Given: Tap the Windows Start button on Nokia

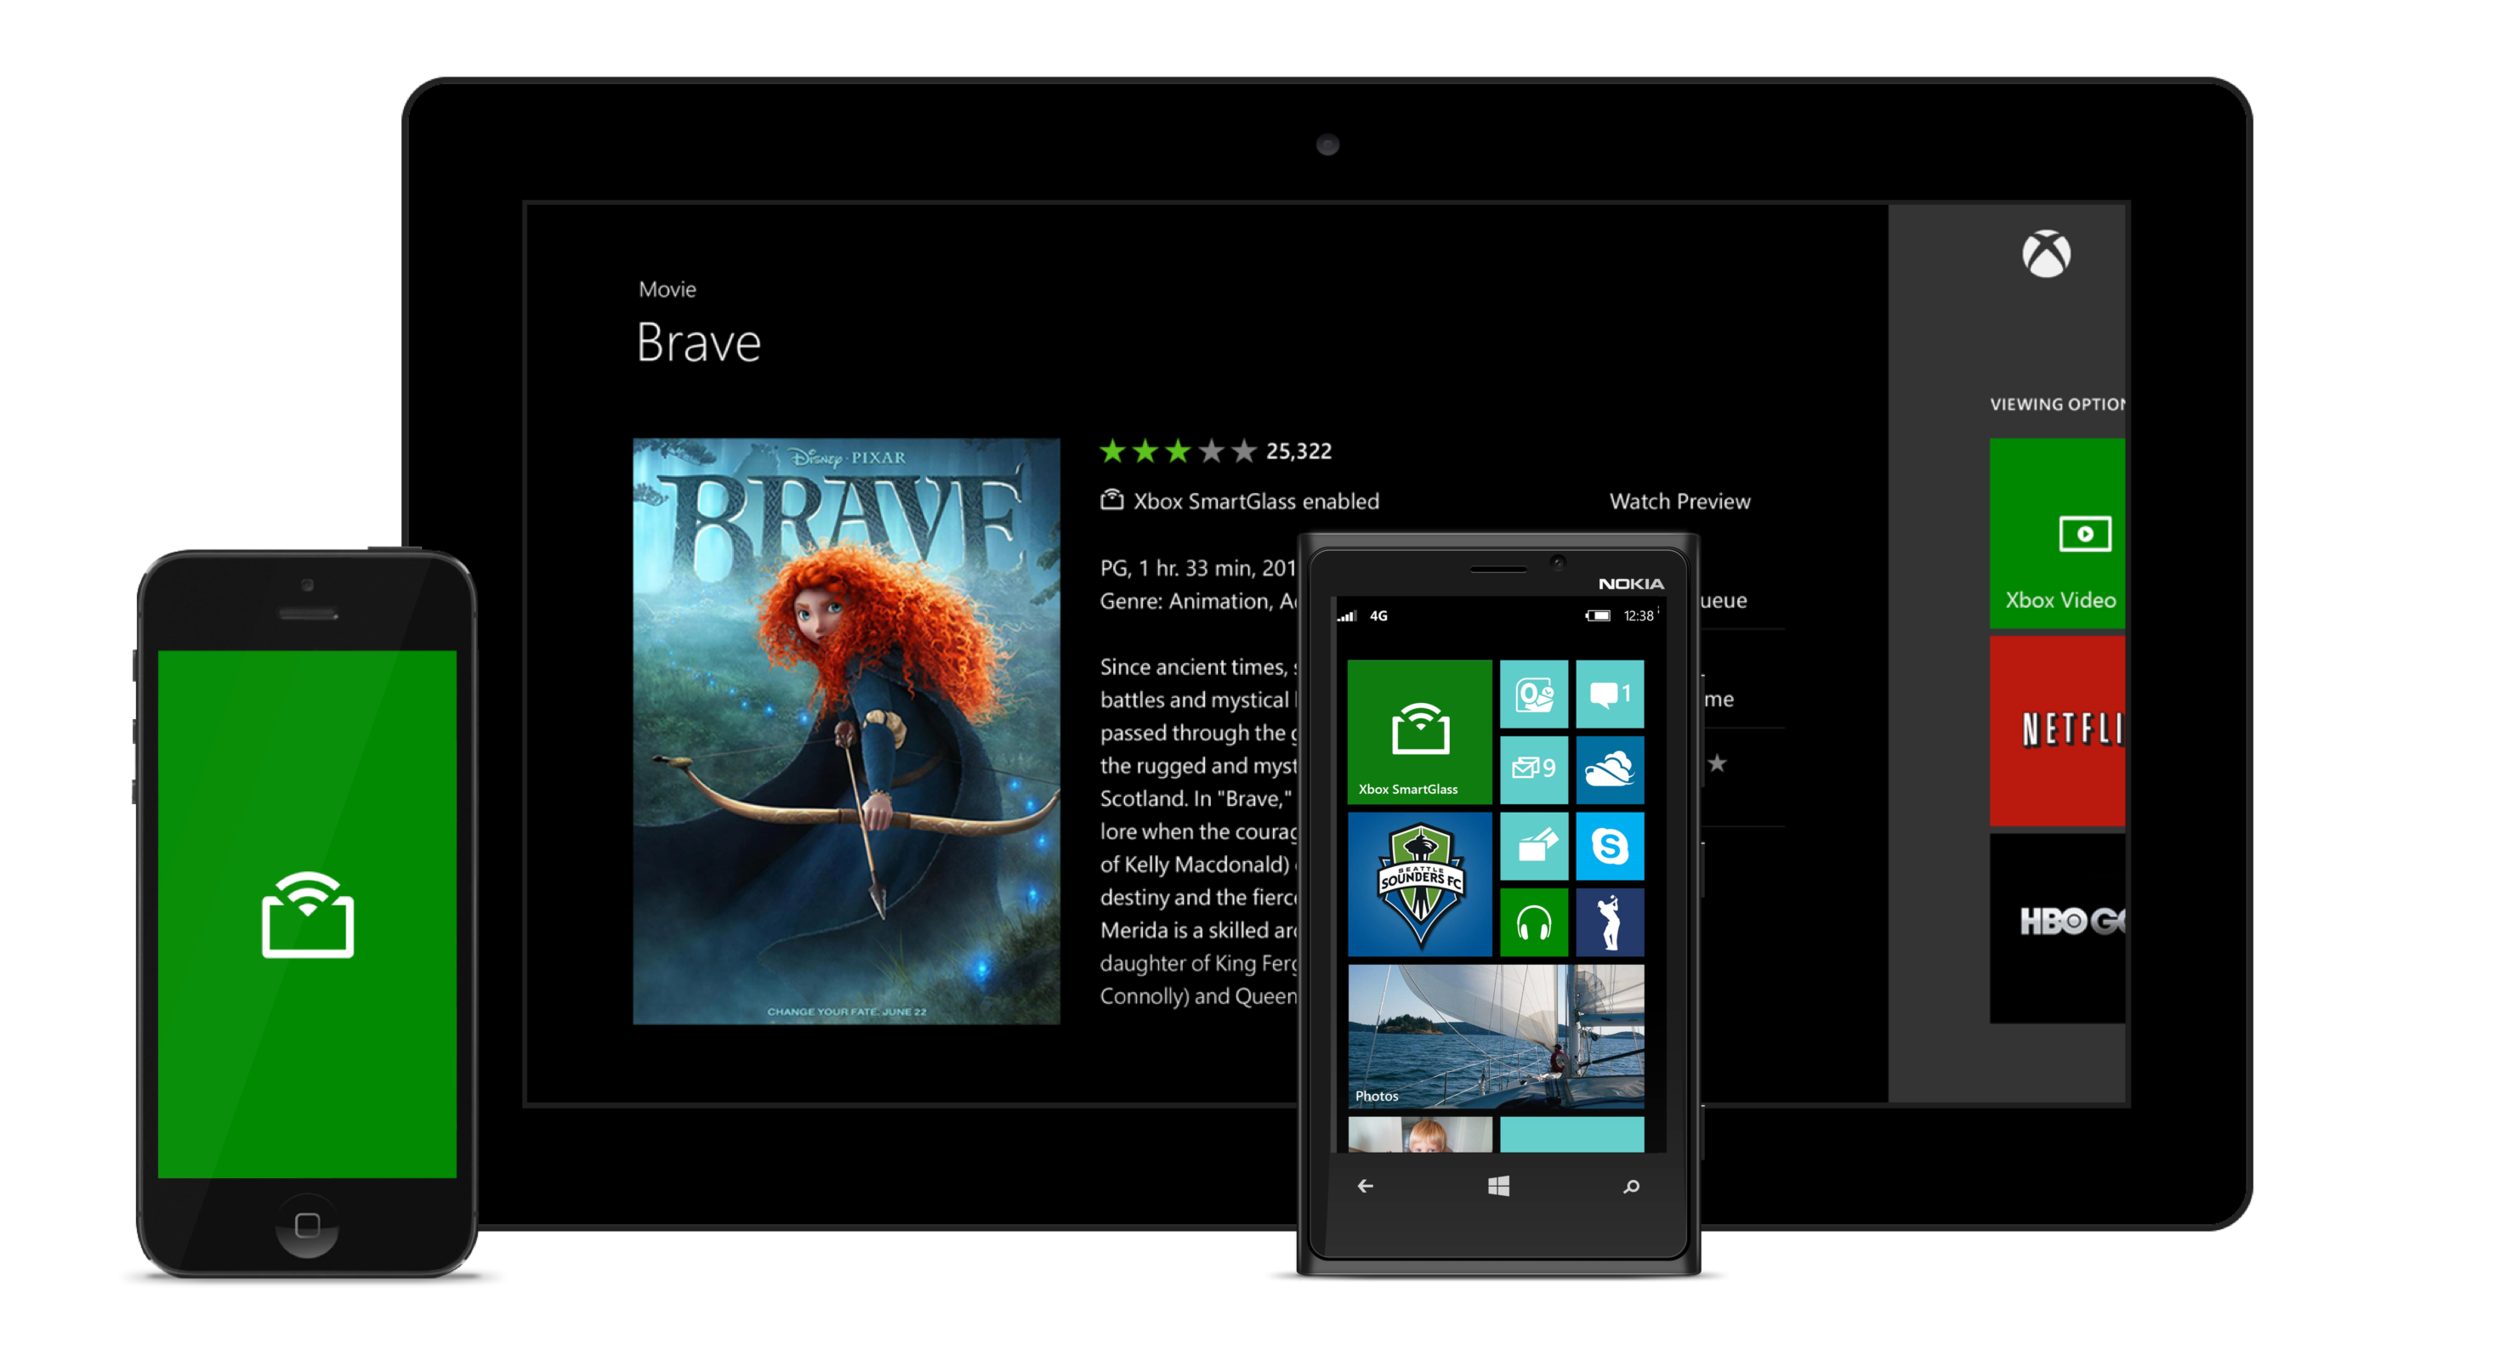Looking at the screenshot, I should tap(1497, 1186).
